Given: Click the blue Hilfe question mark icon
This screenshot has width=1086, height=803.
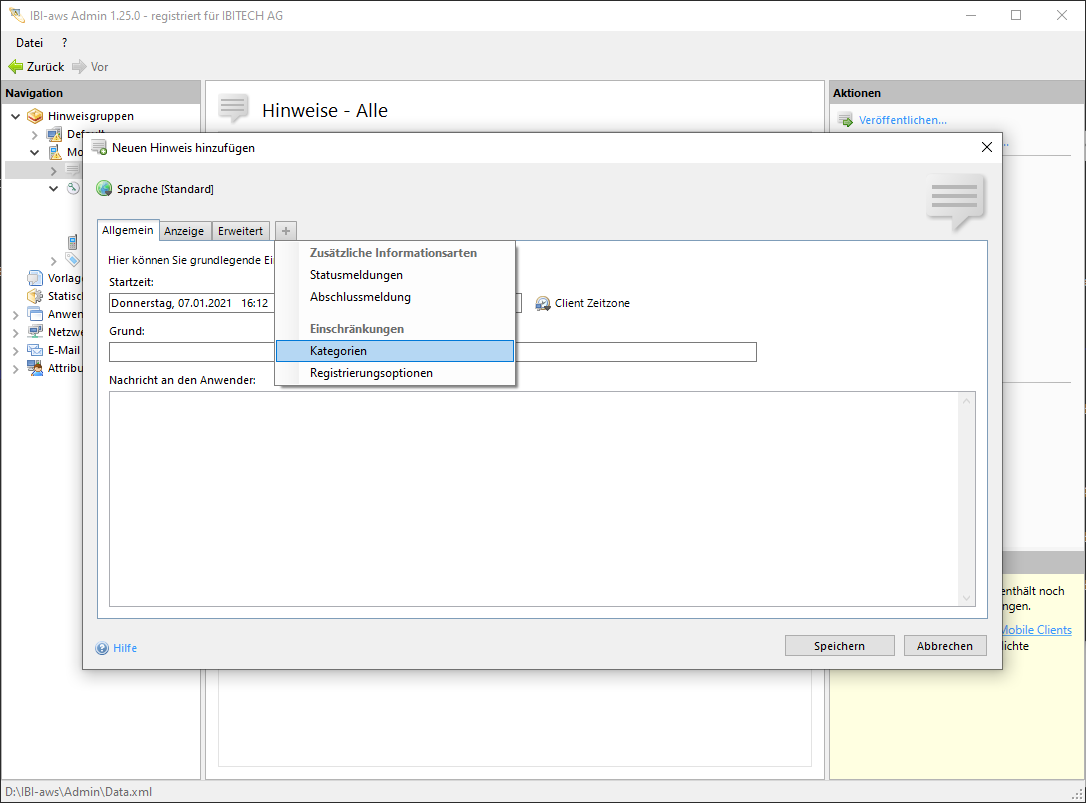Looking at the screenshot, I should [102, 648].
